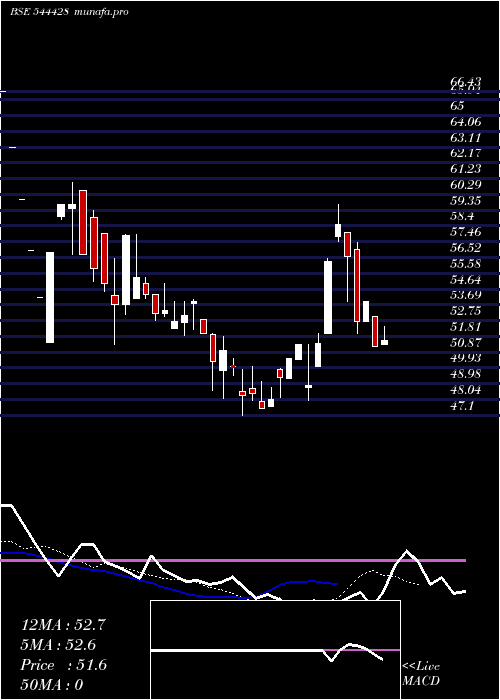Image resolution: width=500 pixels, height=700 pixels.
Task: Click the 58.4 price axis label
Action: point(462,217)
